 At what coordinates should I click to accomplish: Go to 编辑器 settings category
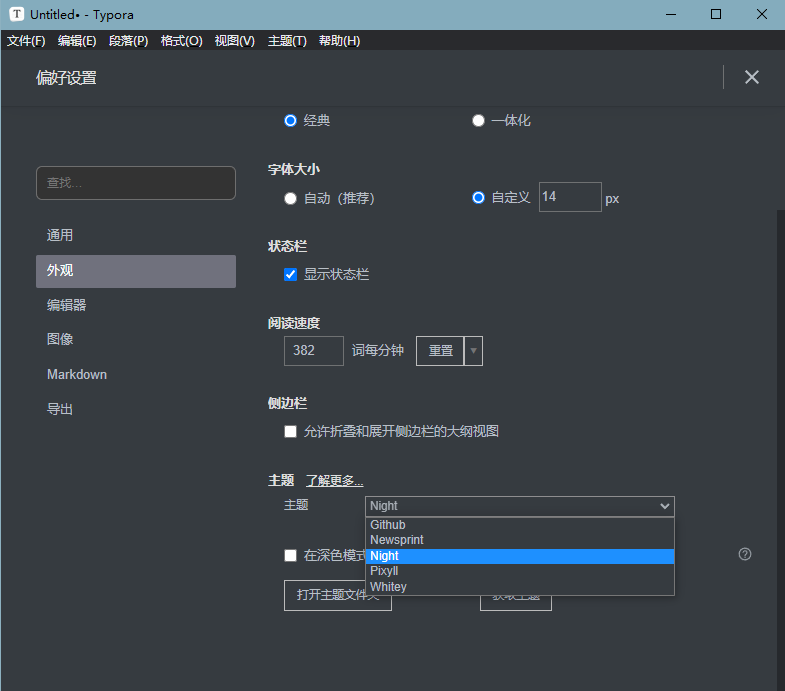[136, 305]
